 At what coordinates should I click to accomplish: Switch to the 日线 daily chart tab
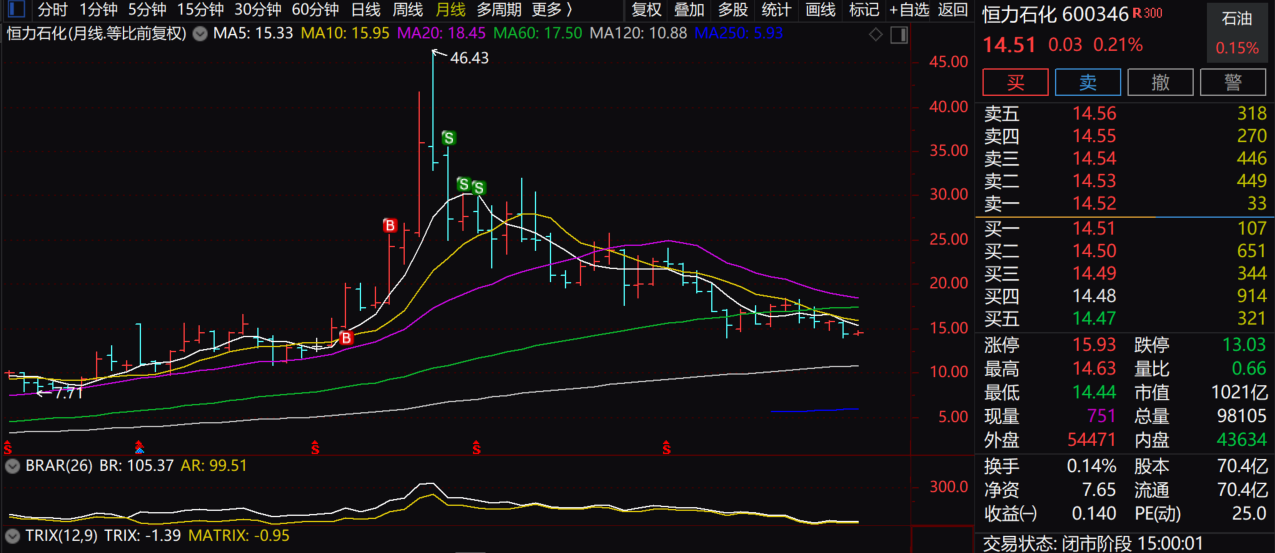pyautogui.click(x=365, y=10)
